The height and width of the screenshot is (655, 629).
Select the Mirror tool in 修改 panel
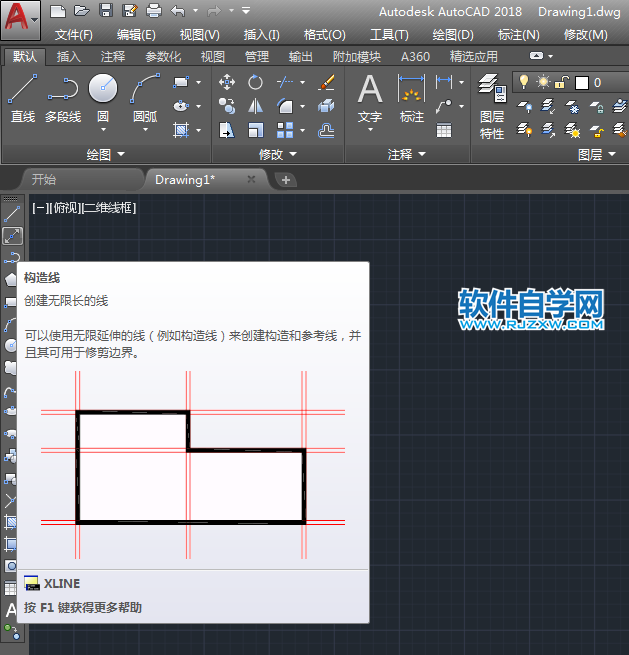click(x=255, y=106)
